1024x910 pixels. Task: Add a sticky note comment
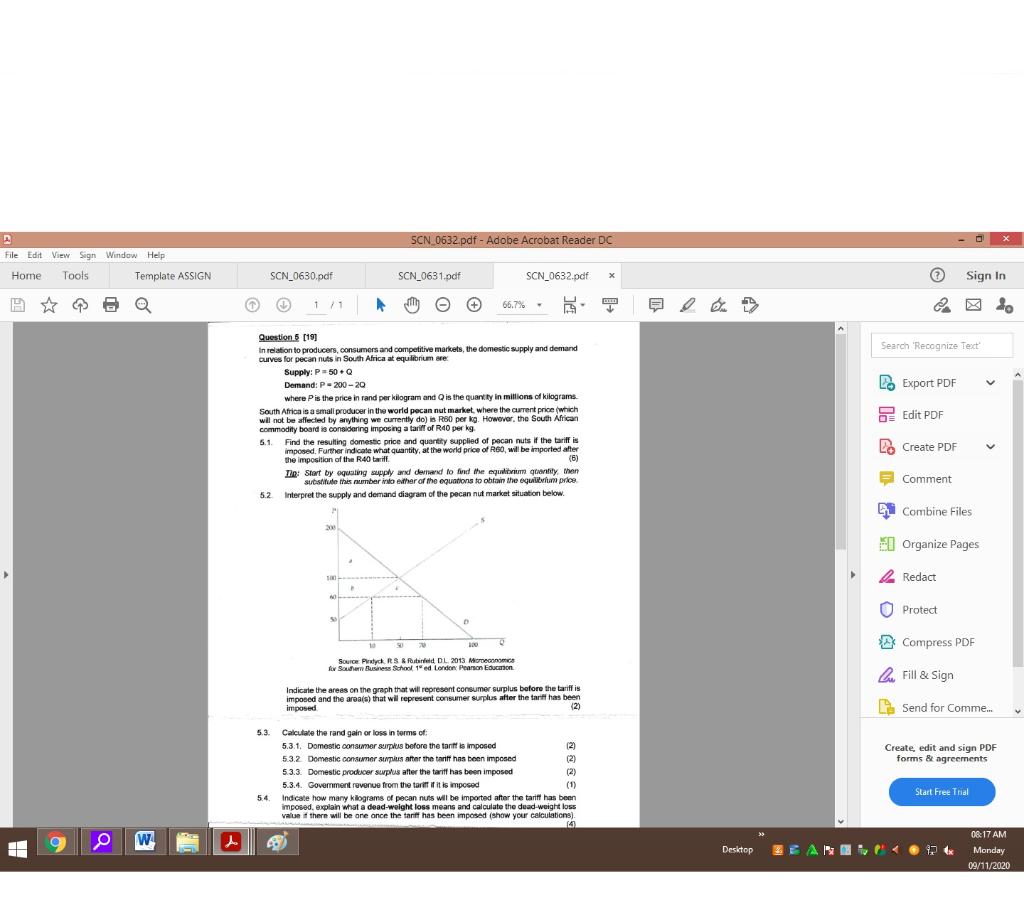656,305
